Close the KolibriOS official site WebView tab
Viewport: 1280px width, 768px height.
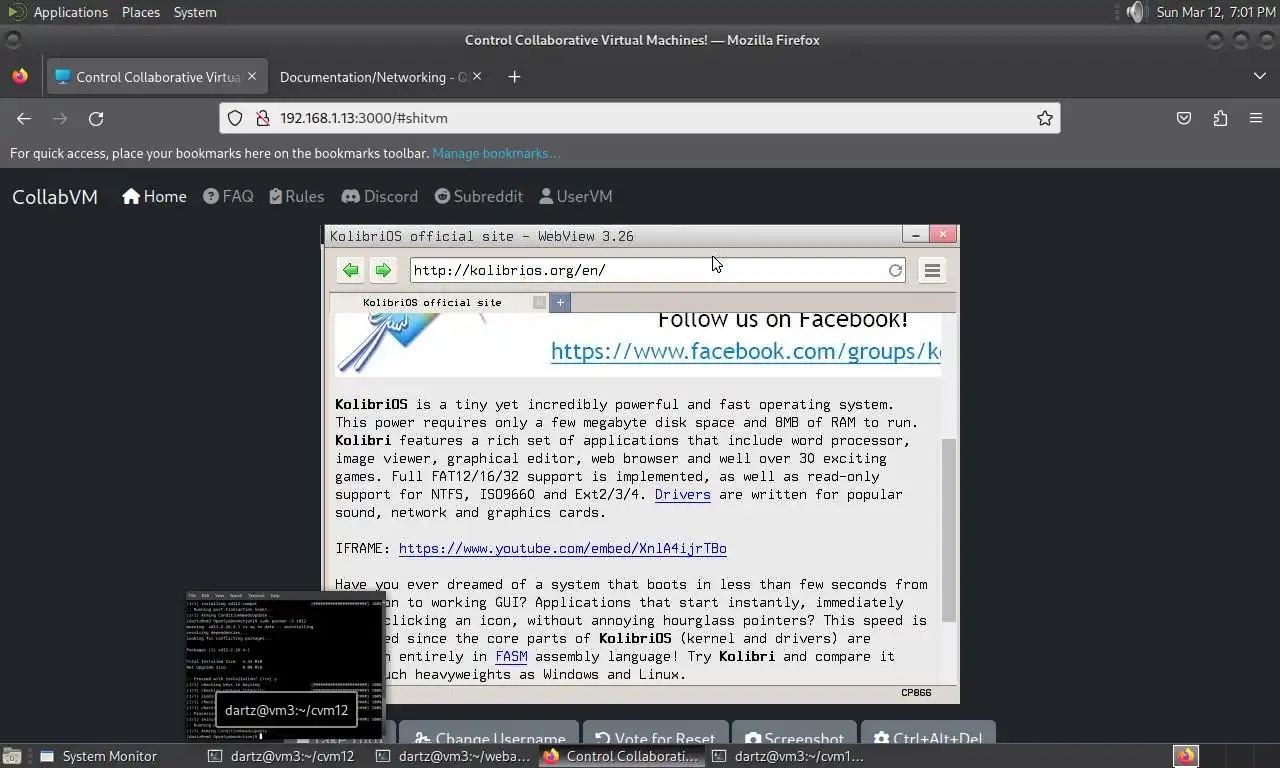[539, 302]
